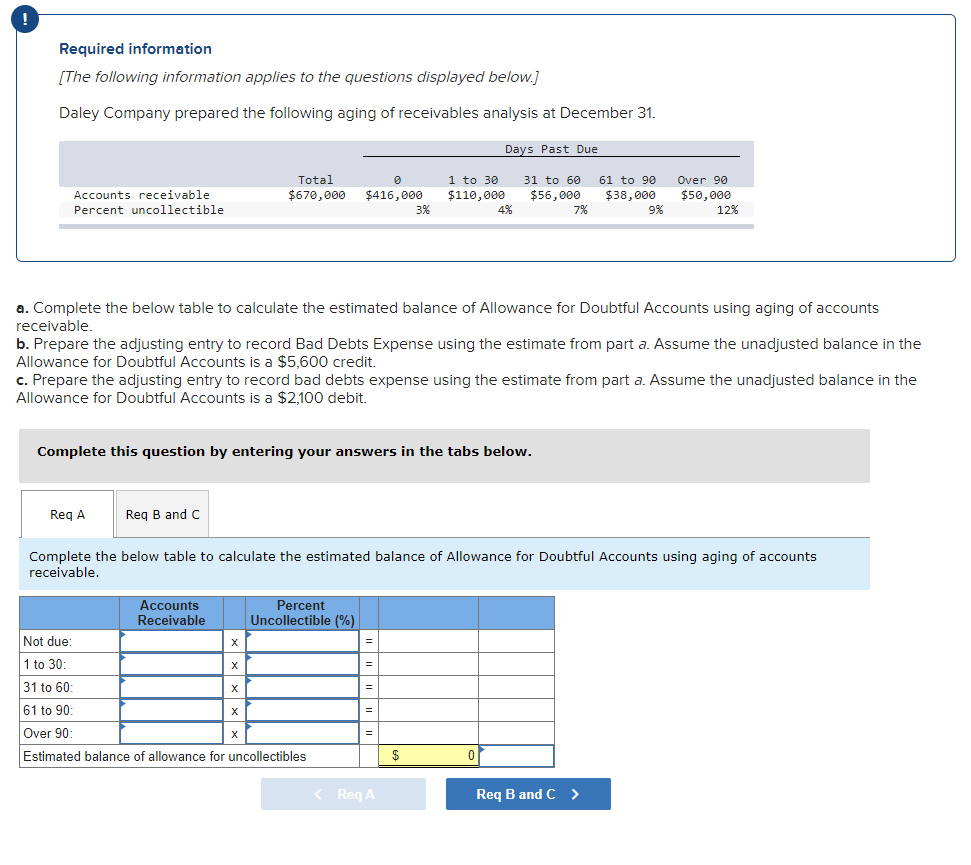Click the '$38,000' amount under 61 to 90
The width and height of the screenshot is (971, 865).
pyautogui.click(x=630, y=195)
